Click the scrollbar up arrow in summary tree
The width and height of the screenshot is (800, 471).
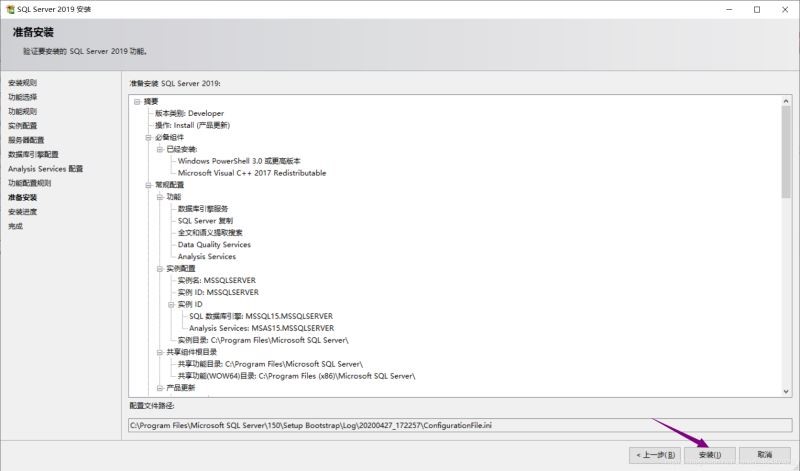pos(788,101)
